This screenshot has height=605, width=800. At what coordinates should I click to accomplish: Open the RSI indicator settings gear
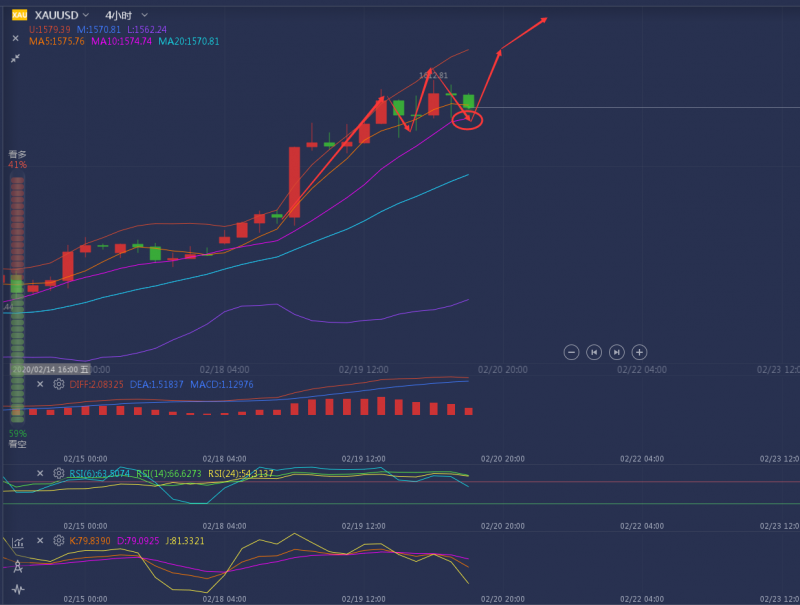(59, 473)
